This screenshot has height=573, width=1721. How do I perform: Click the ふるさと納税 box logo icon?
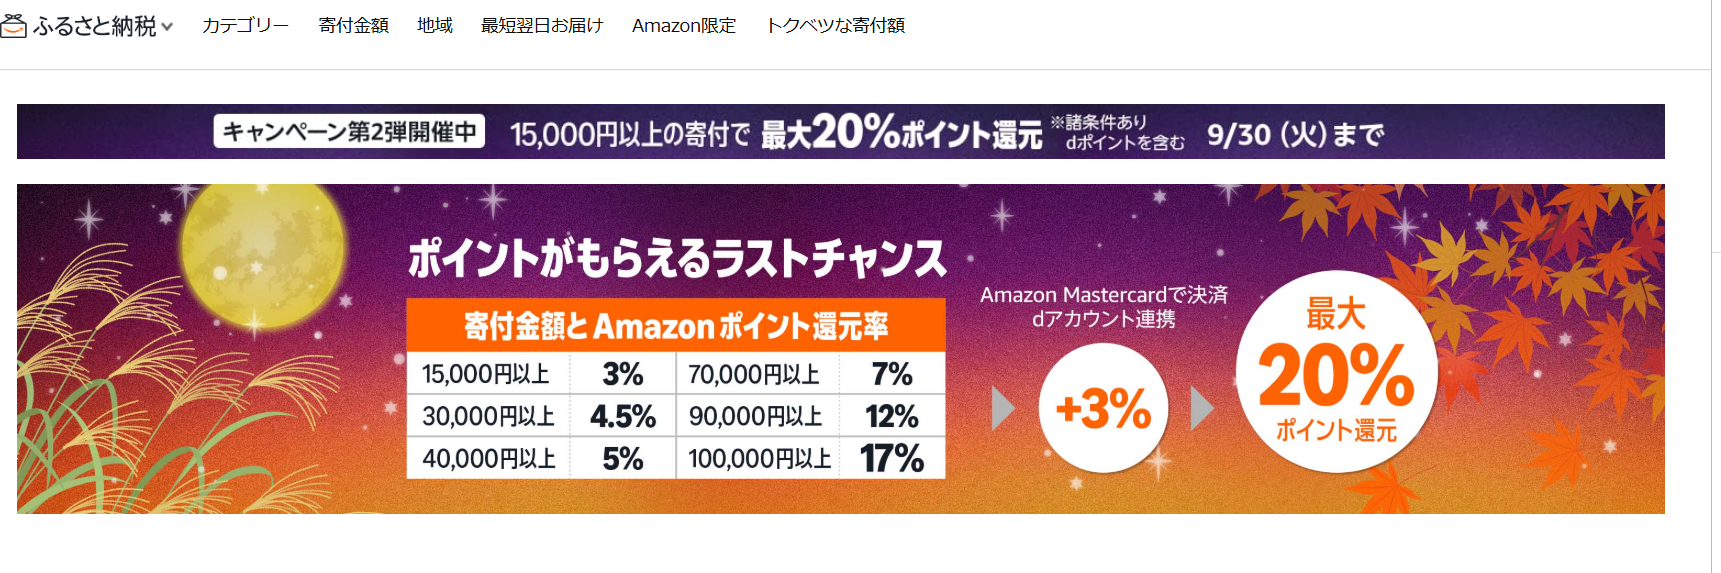pos(13,26)
